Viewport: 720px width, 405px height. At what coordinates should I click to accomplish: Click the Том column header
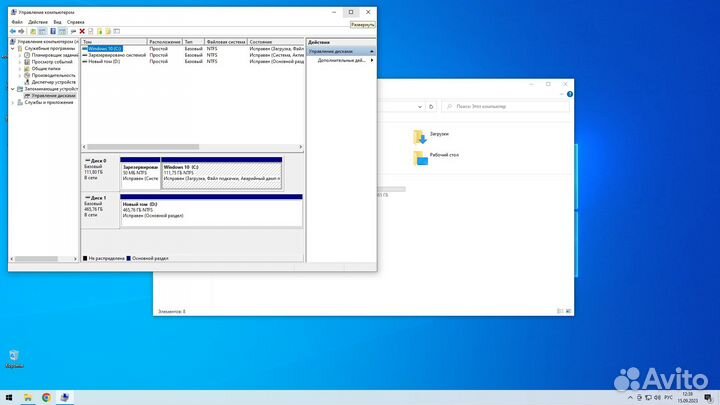pyautogui.click(x=114, y=42)
